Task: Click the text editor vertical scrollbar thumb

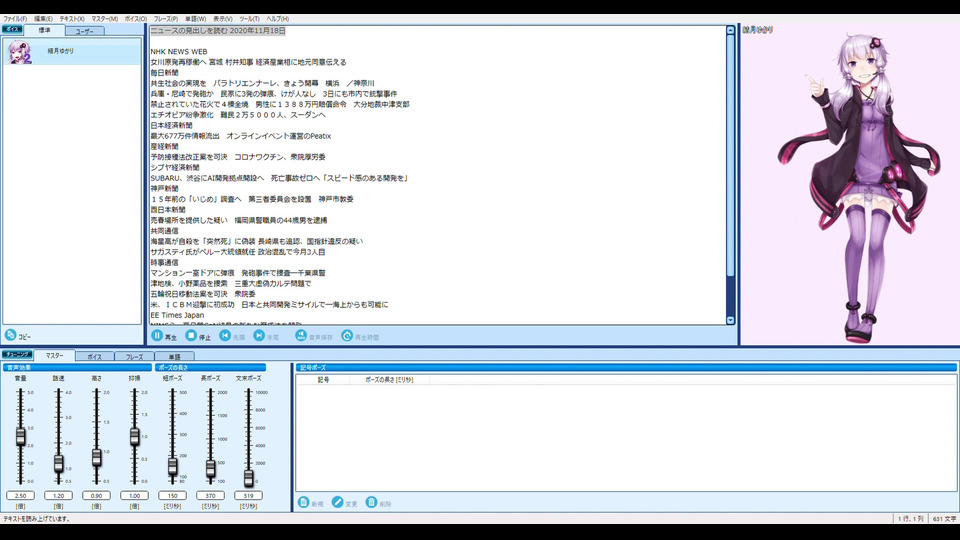Action: point(730,155)
